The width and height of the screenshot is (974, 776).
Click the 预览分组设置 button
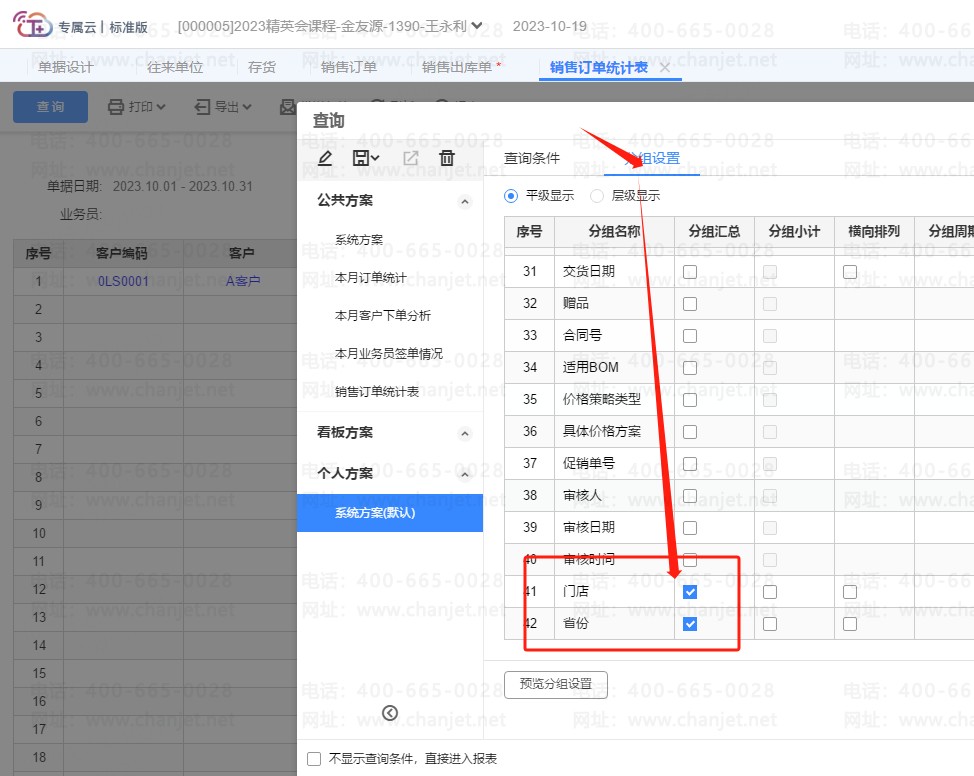pyautogui.click(x=556, y=684)
